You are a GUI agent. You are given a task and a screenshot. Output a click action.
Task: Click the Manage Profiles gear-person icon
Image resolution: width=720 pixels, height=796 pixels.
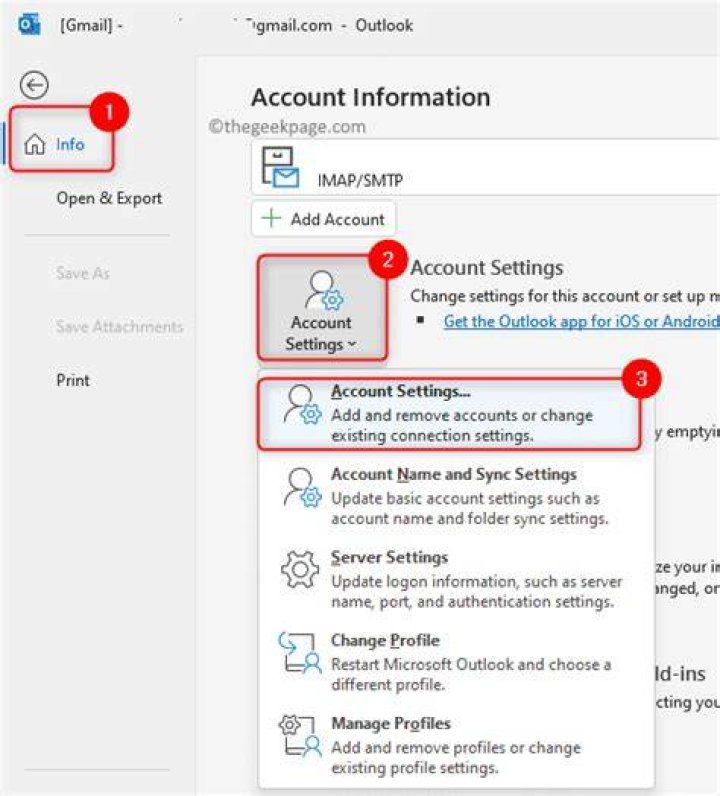300,736
